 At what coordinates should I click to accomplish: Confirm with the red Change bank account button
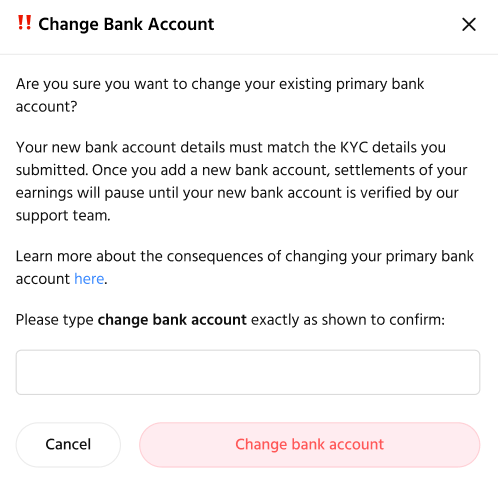pyautogui.click(x=310, y=445)
